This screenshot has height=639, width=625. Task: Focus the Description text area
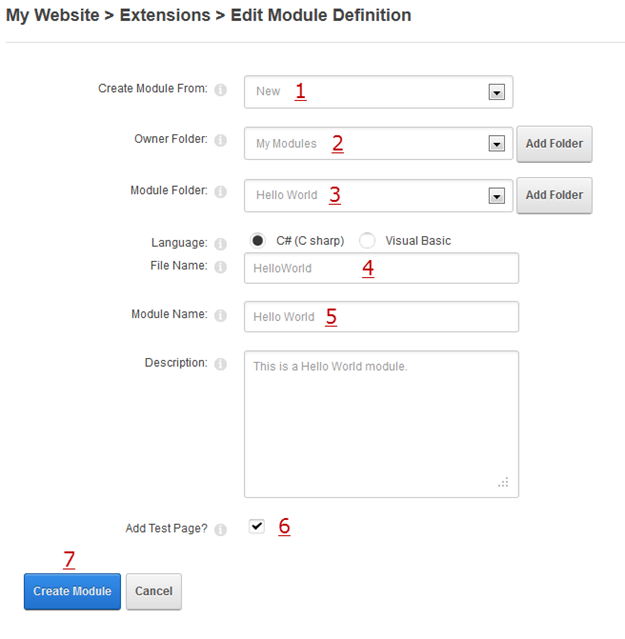pyautogui.click(x=380, y=423)
